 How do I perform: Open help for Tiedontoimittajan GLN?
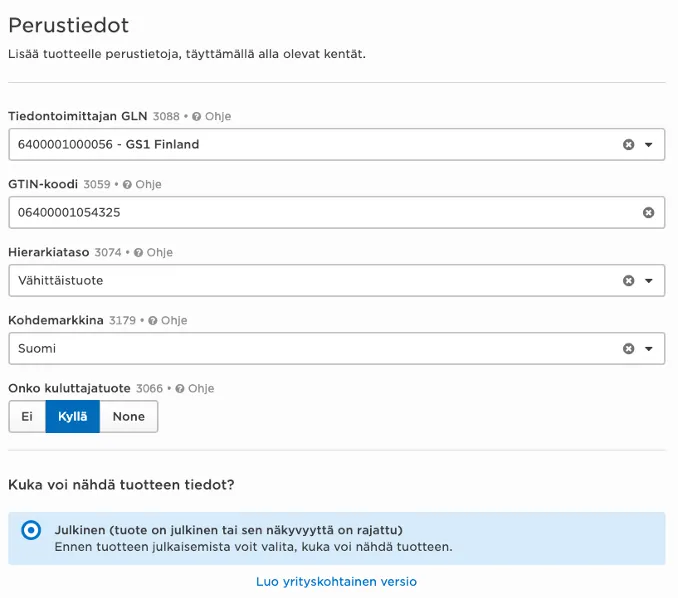pyautogui.click(x=211, y=117)
